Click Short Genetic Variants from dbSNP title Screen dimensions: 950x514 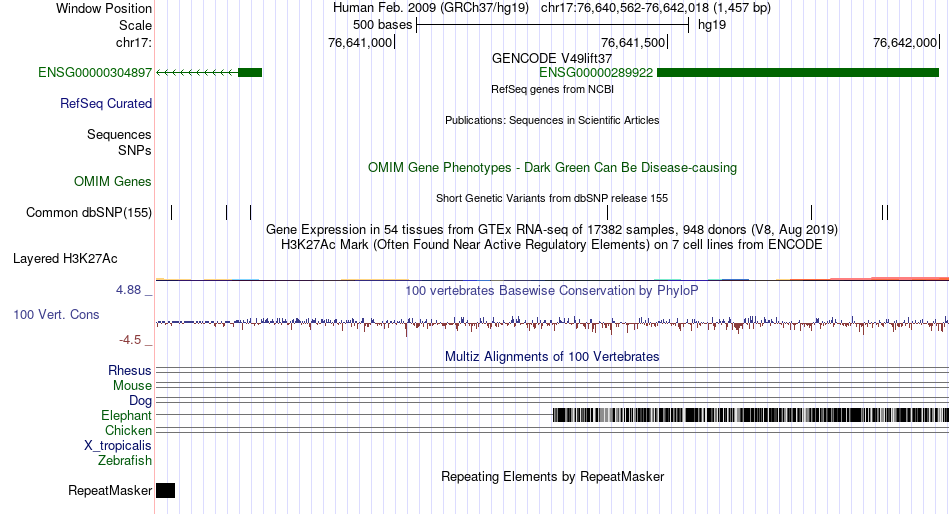pos(552,198)
